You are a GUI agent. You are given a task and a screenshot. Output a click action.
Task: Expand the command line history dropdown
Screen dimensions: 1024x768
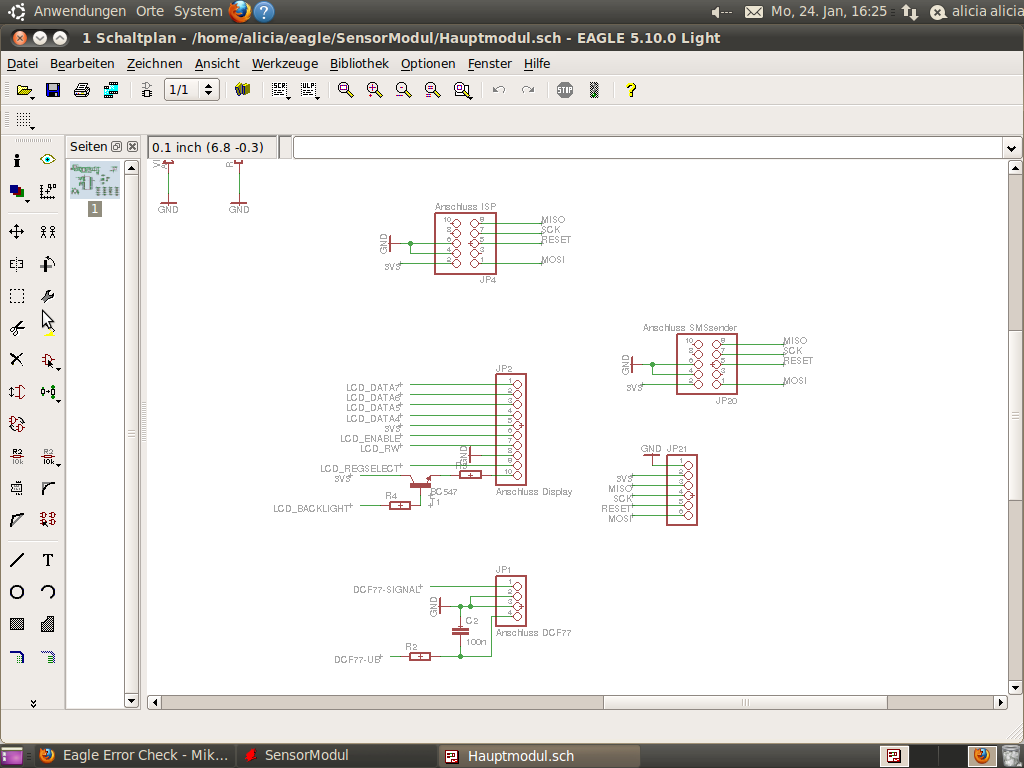coord(1011,148)
